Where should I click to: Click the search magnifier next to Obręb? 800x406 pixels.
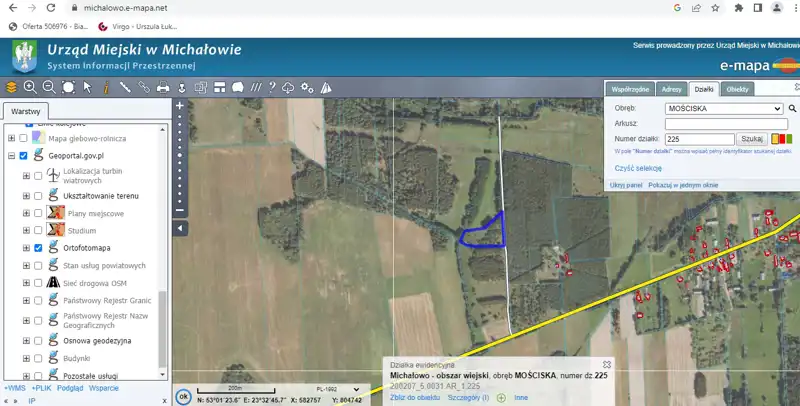[792, 108]
